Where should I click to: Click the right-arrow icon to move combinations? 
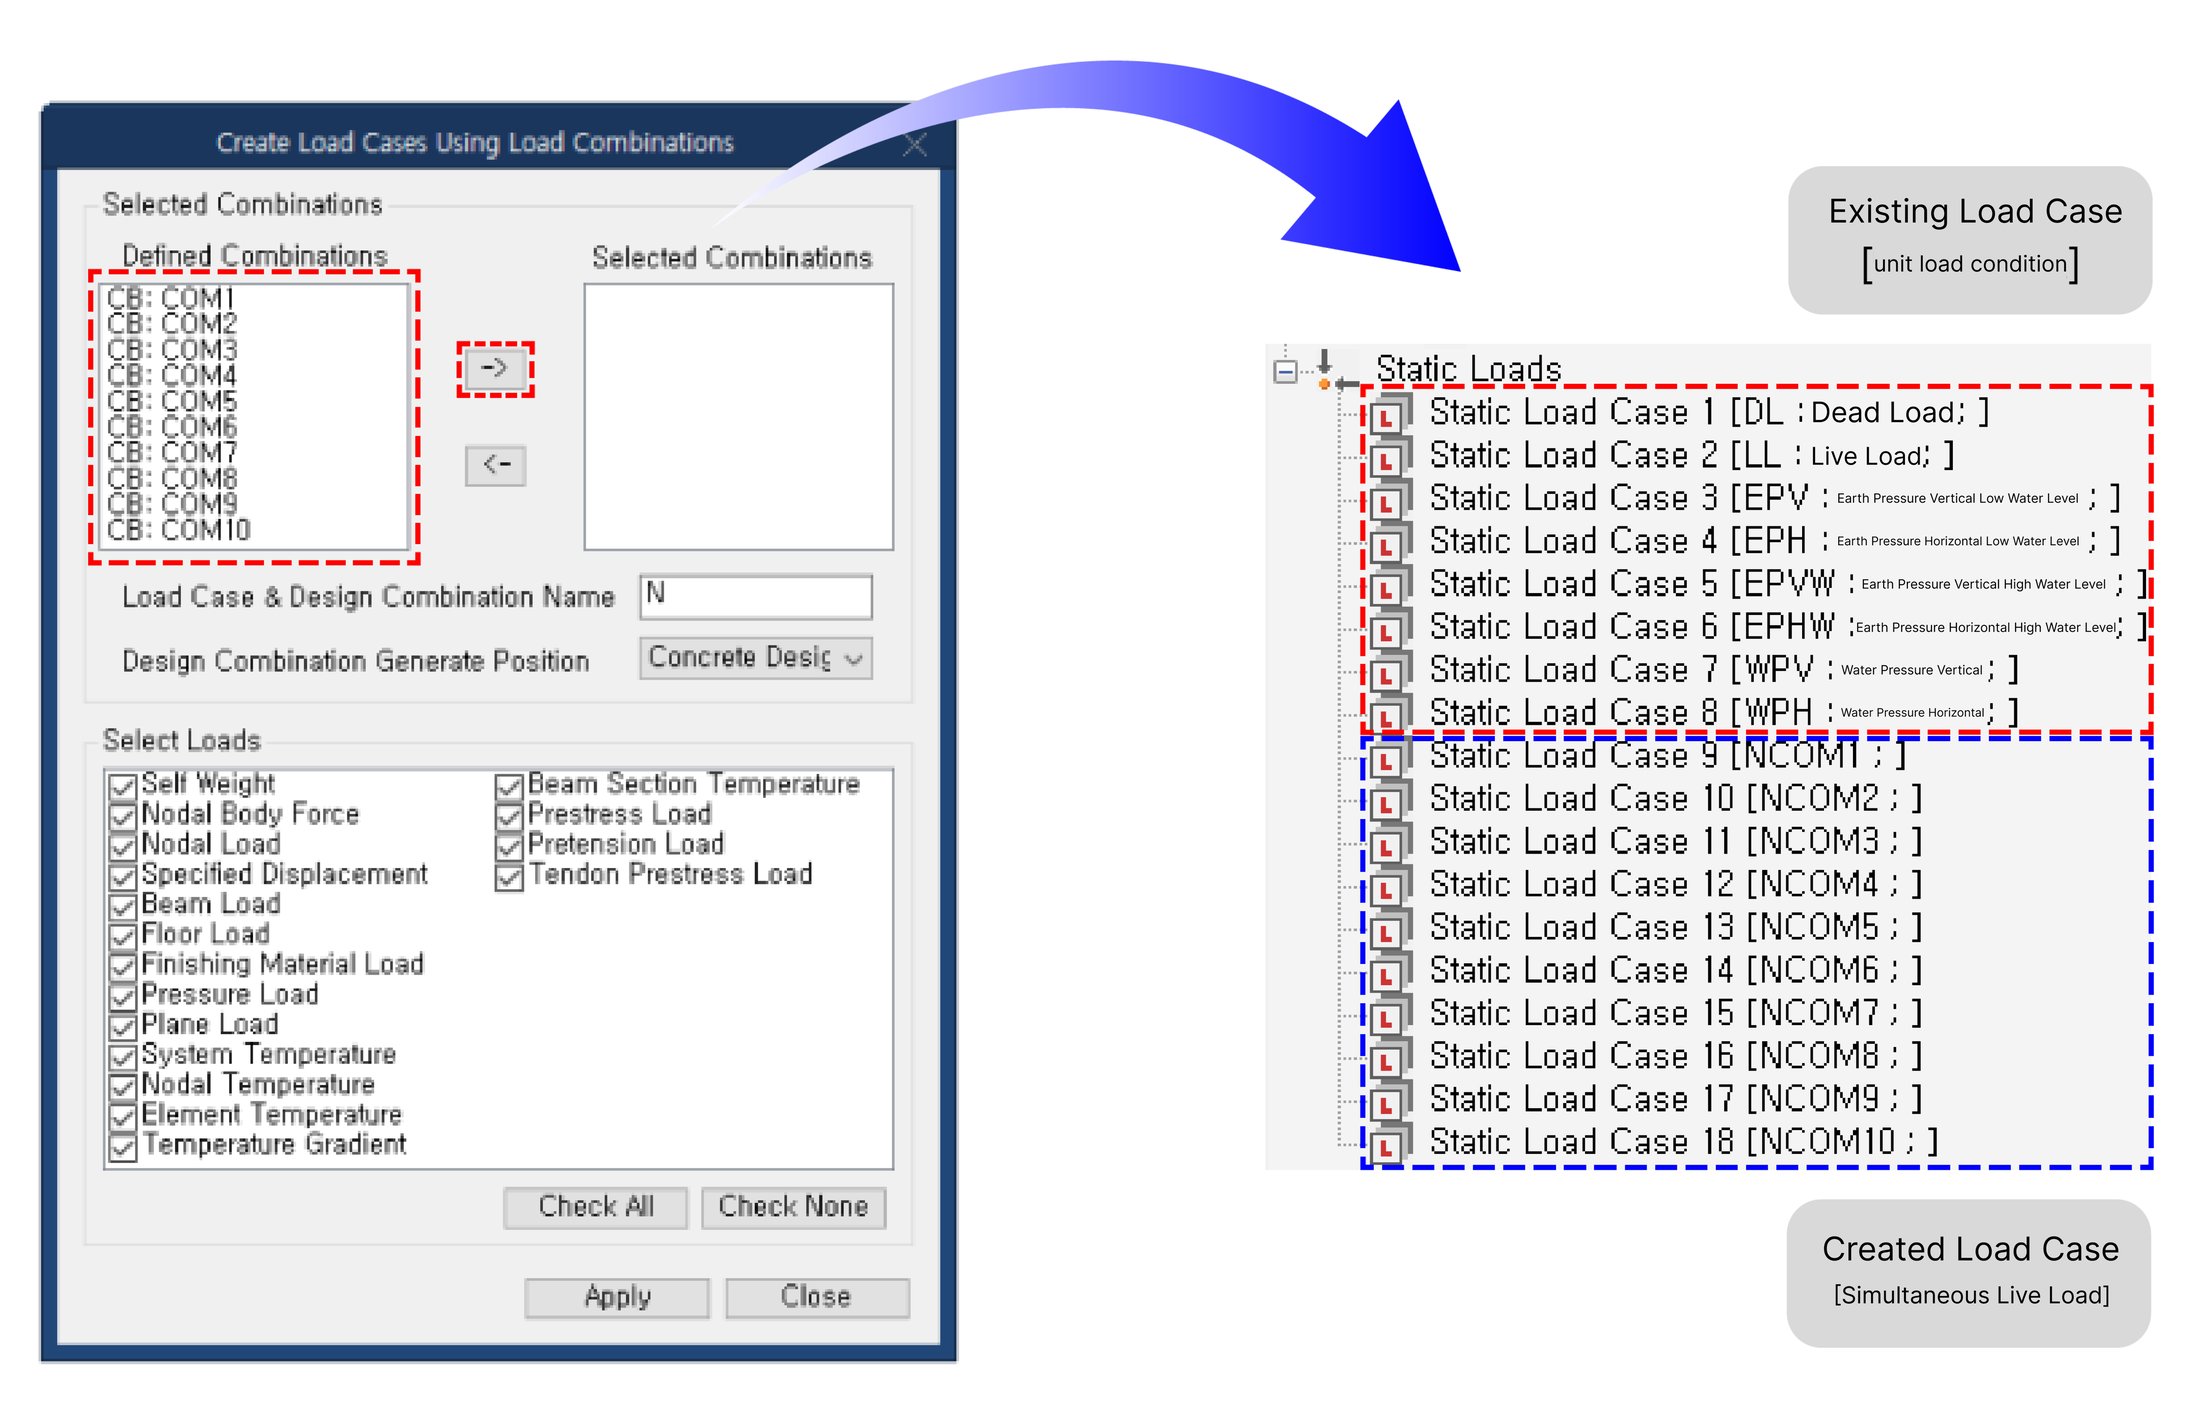pos(495,368)
